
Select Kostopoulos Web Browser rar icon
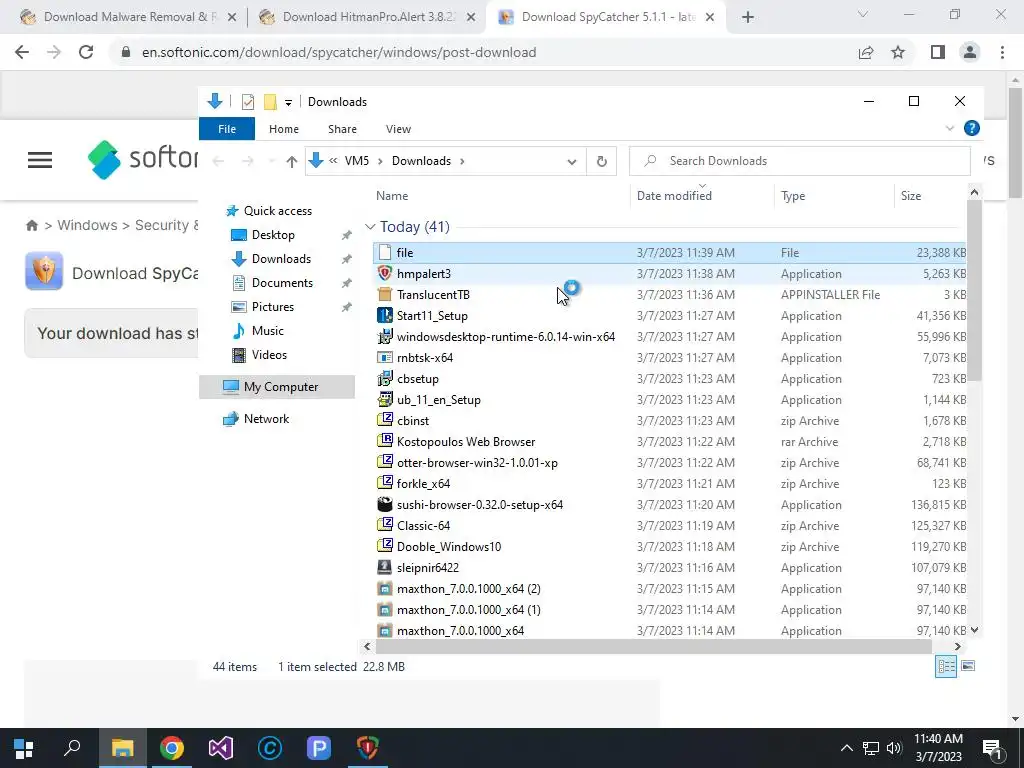point(385,441)
